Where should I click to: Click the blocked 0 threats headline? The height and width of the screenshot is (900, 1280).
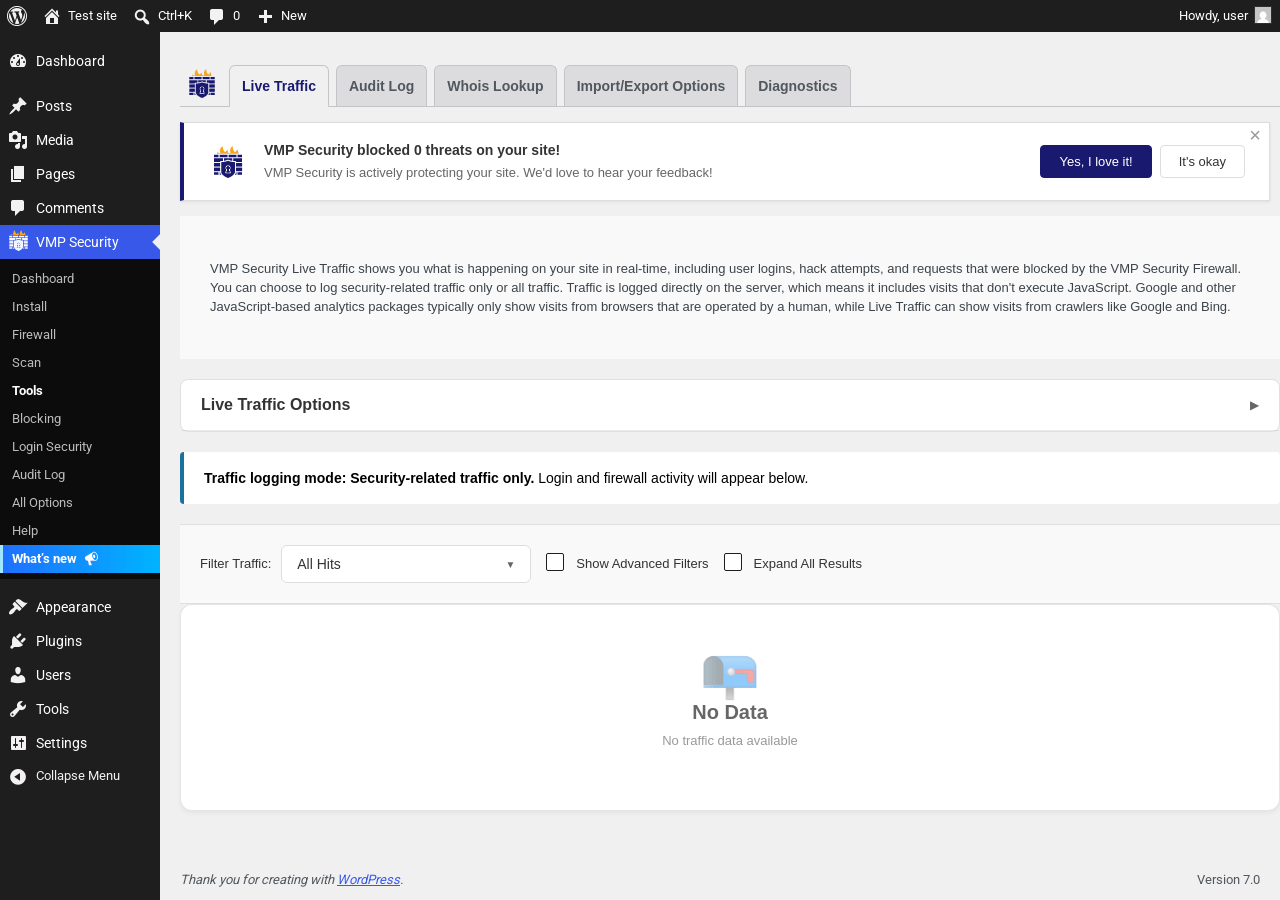[412, 150]
